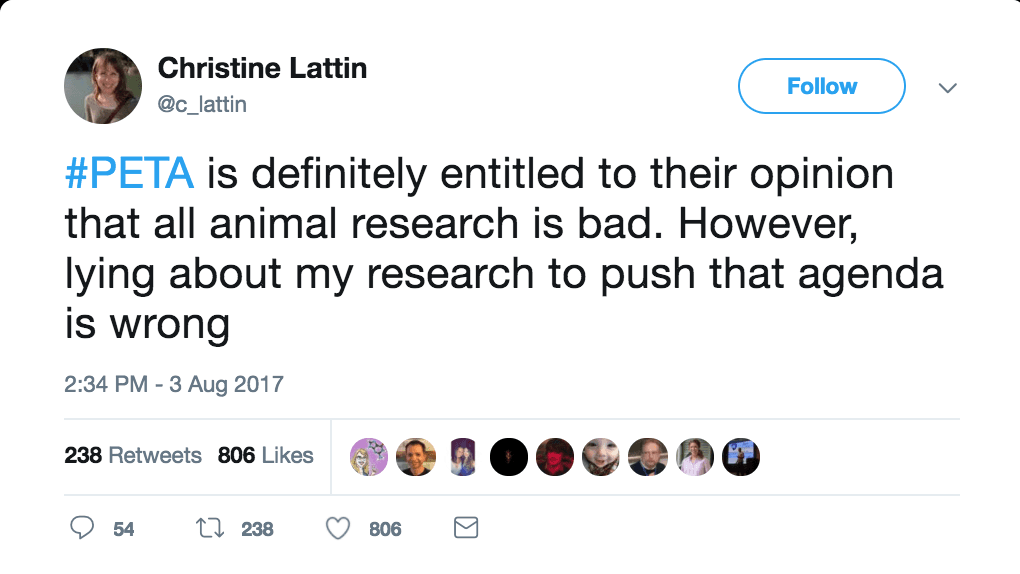Image resolution: width=1020 pixels, height=574 pixels.
Task: Click the retweet count next to arrows
Action: coord(257,529)
